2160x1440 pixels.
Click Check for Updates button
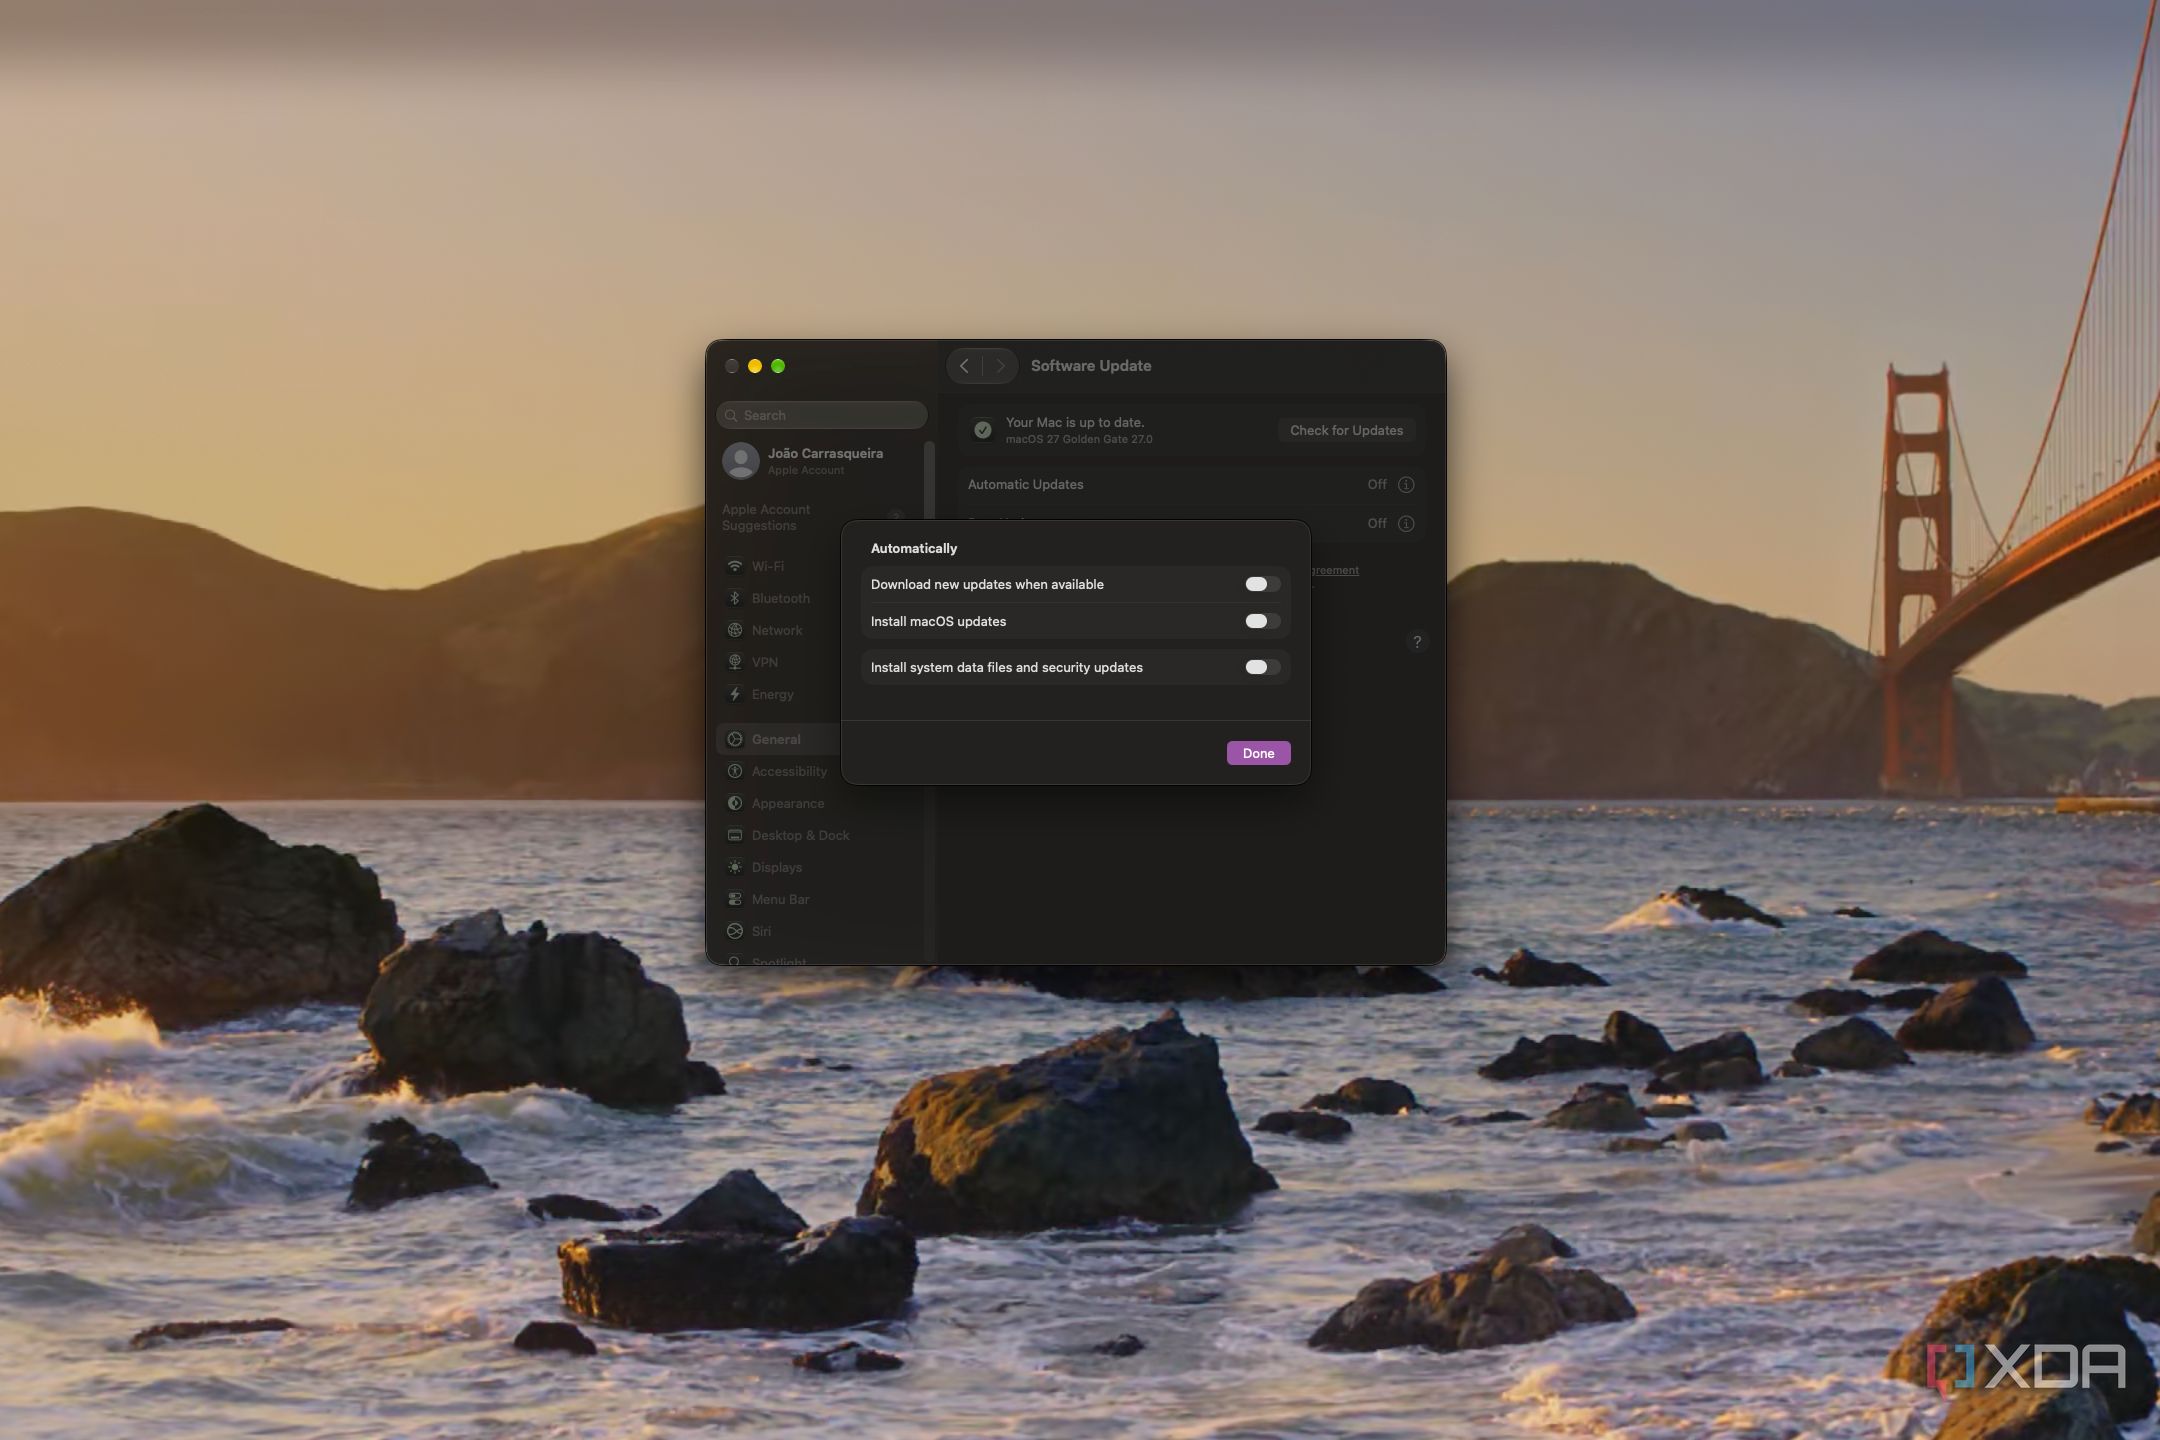tap(1346, 430)
